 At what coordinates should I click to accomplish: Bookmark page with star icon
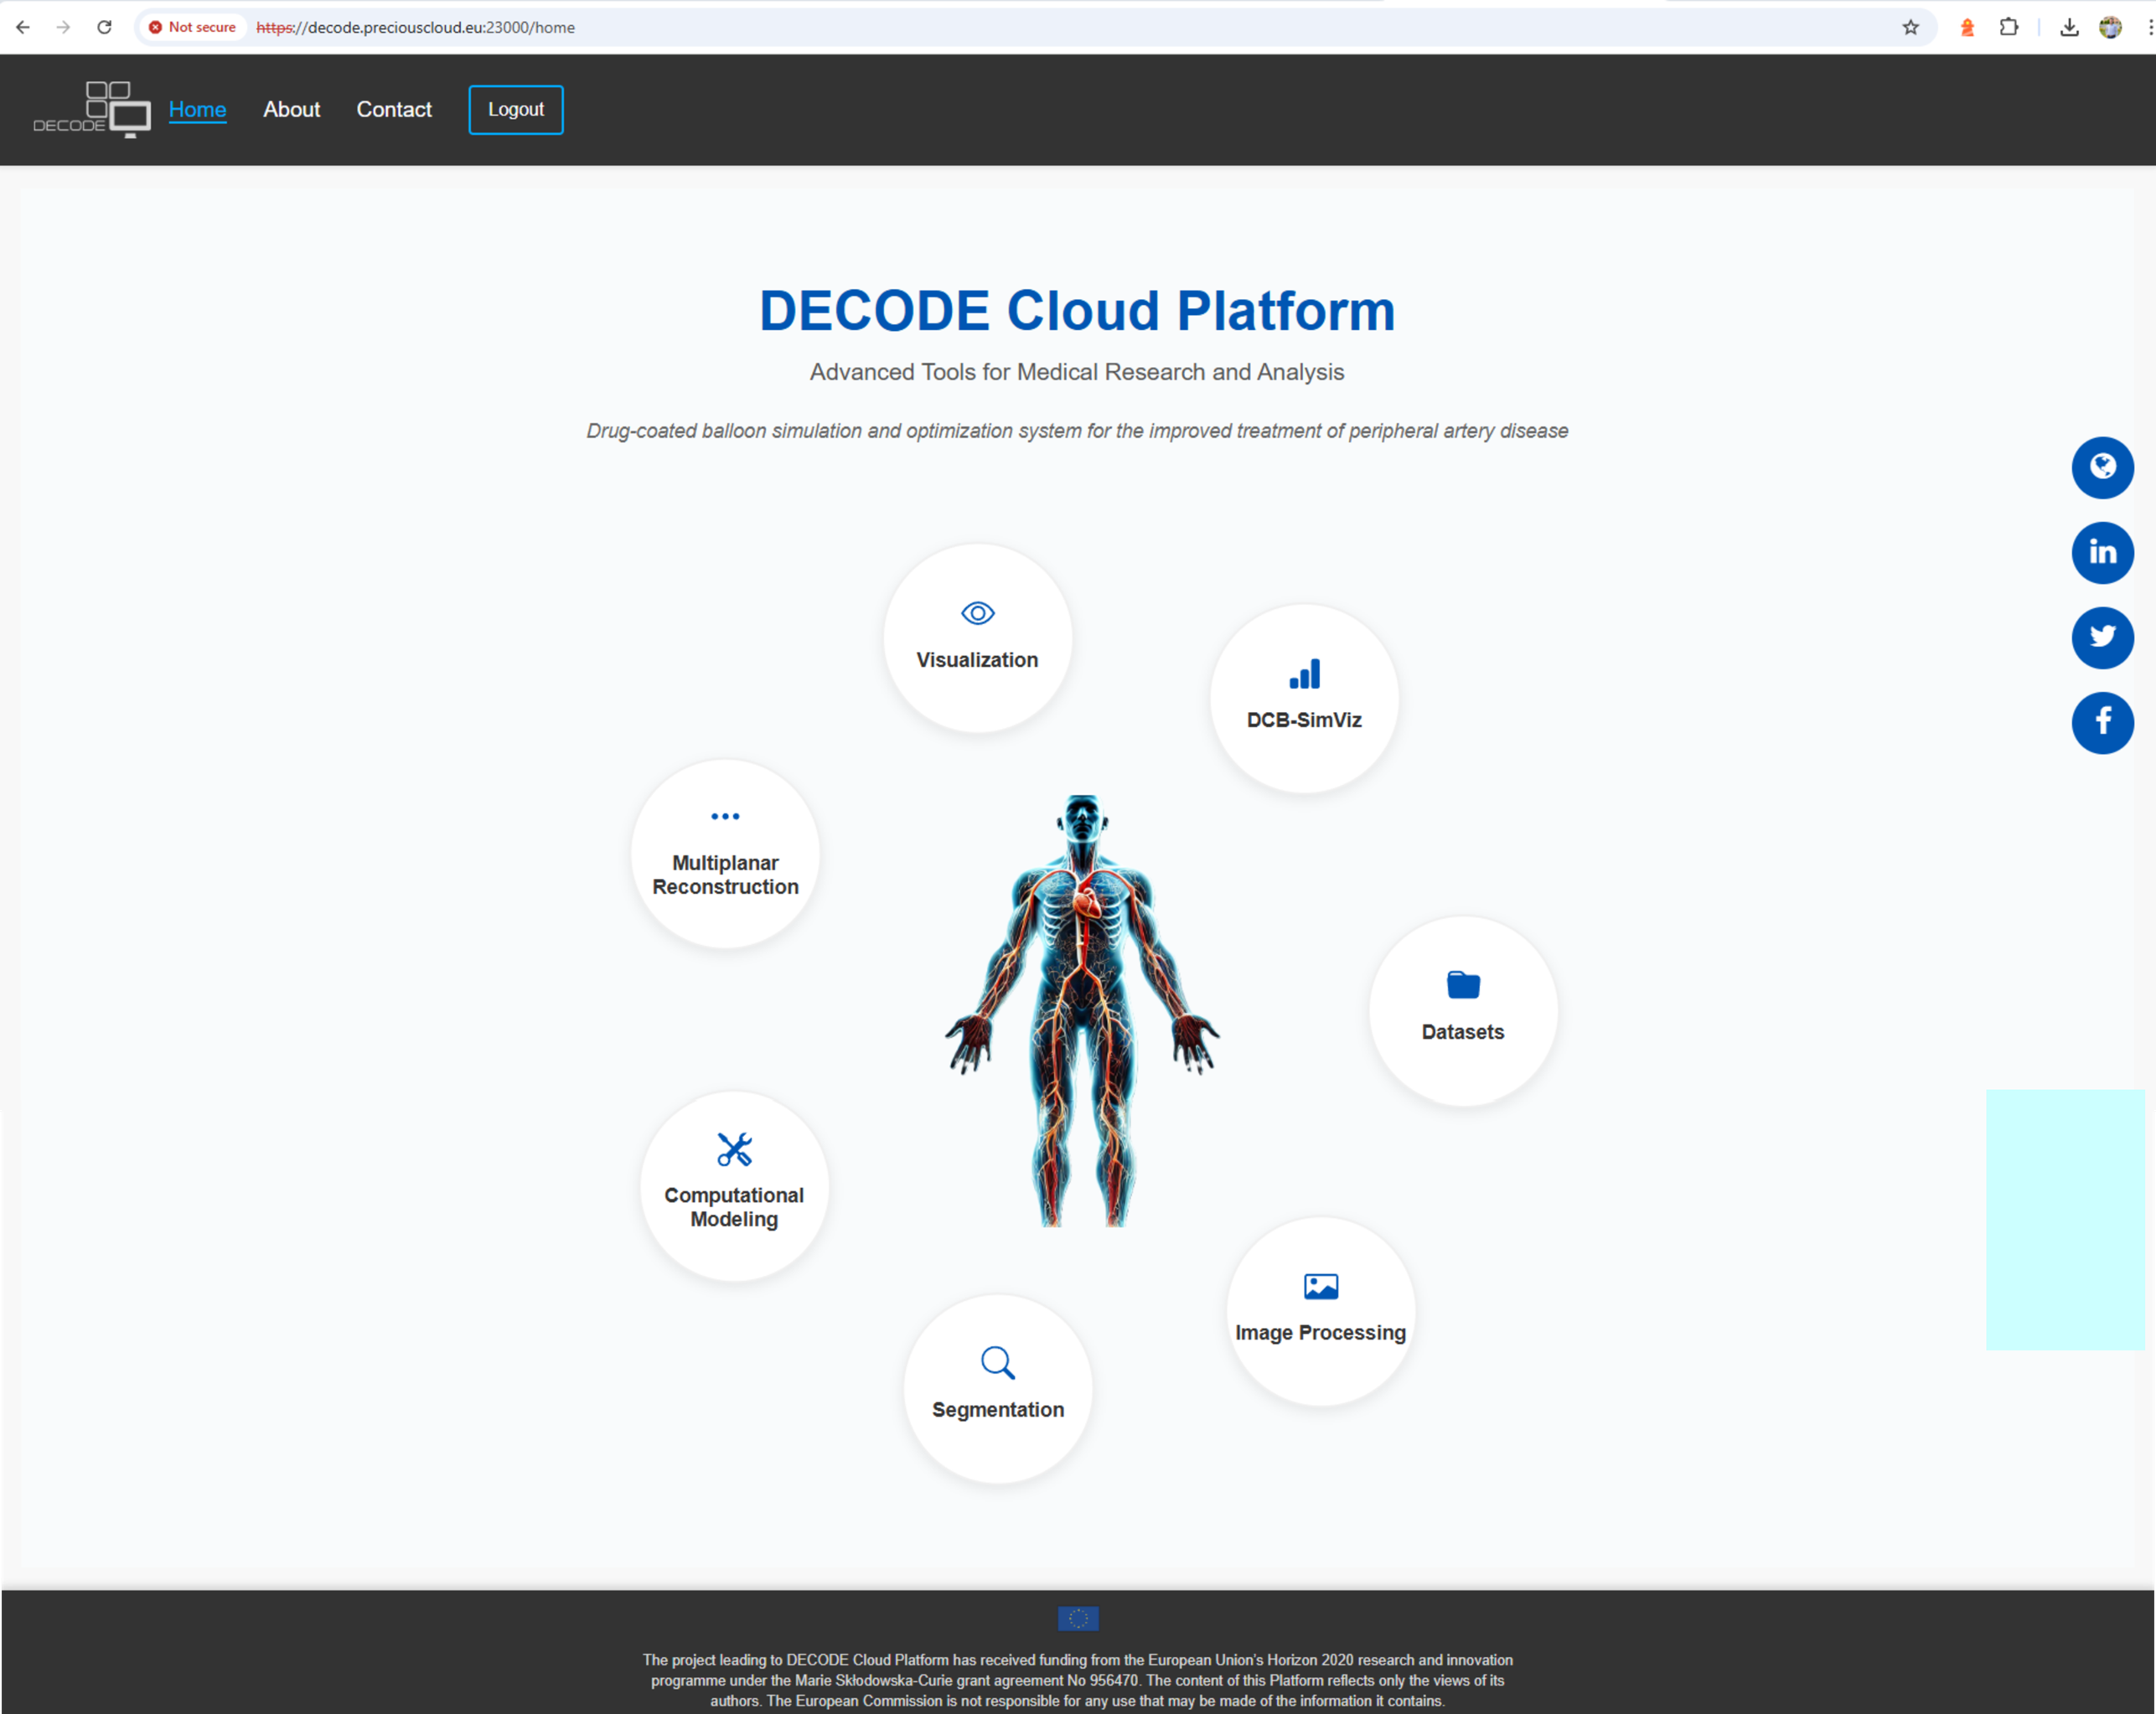click(1910, 27)
